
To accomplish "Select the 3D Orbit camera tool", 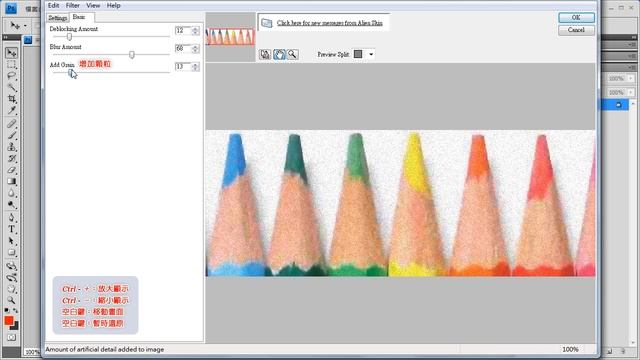I will click(x=11, y=278).
